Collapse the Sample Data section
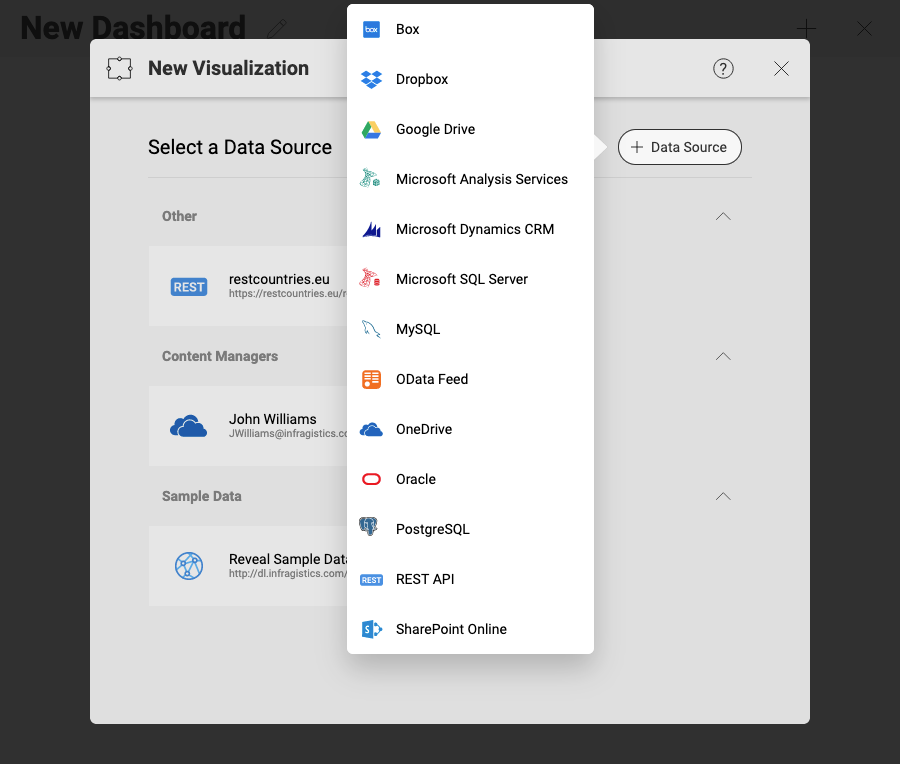This screenshot has height=764, width=900. [723, 496]
